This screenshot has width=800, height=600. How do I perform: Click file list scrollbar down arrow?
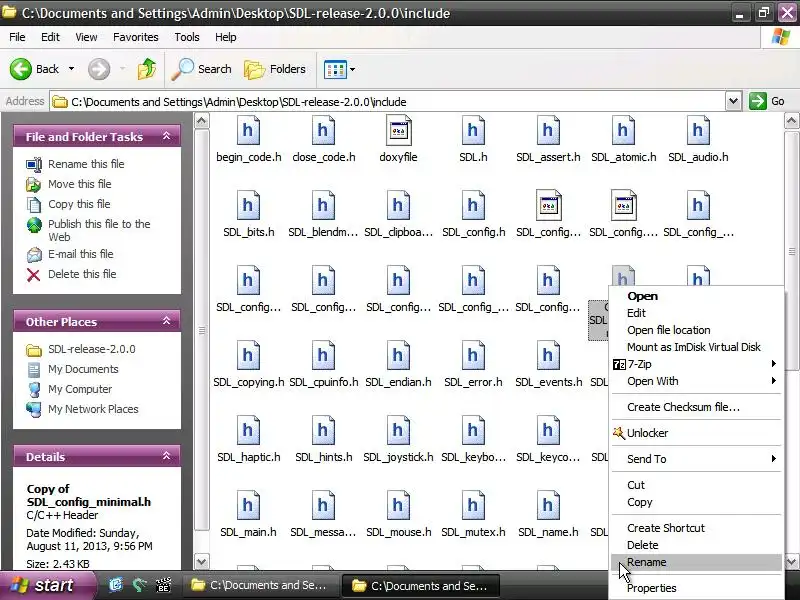pos(791,562)
